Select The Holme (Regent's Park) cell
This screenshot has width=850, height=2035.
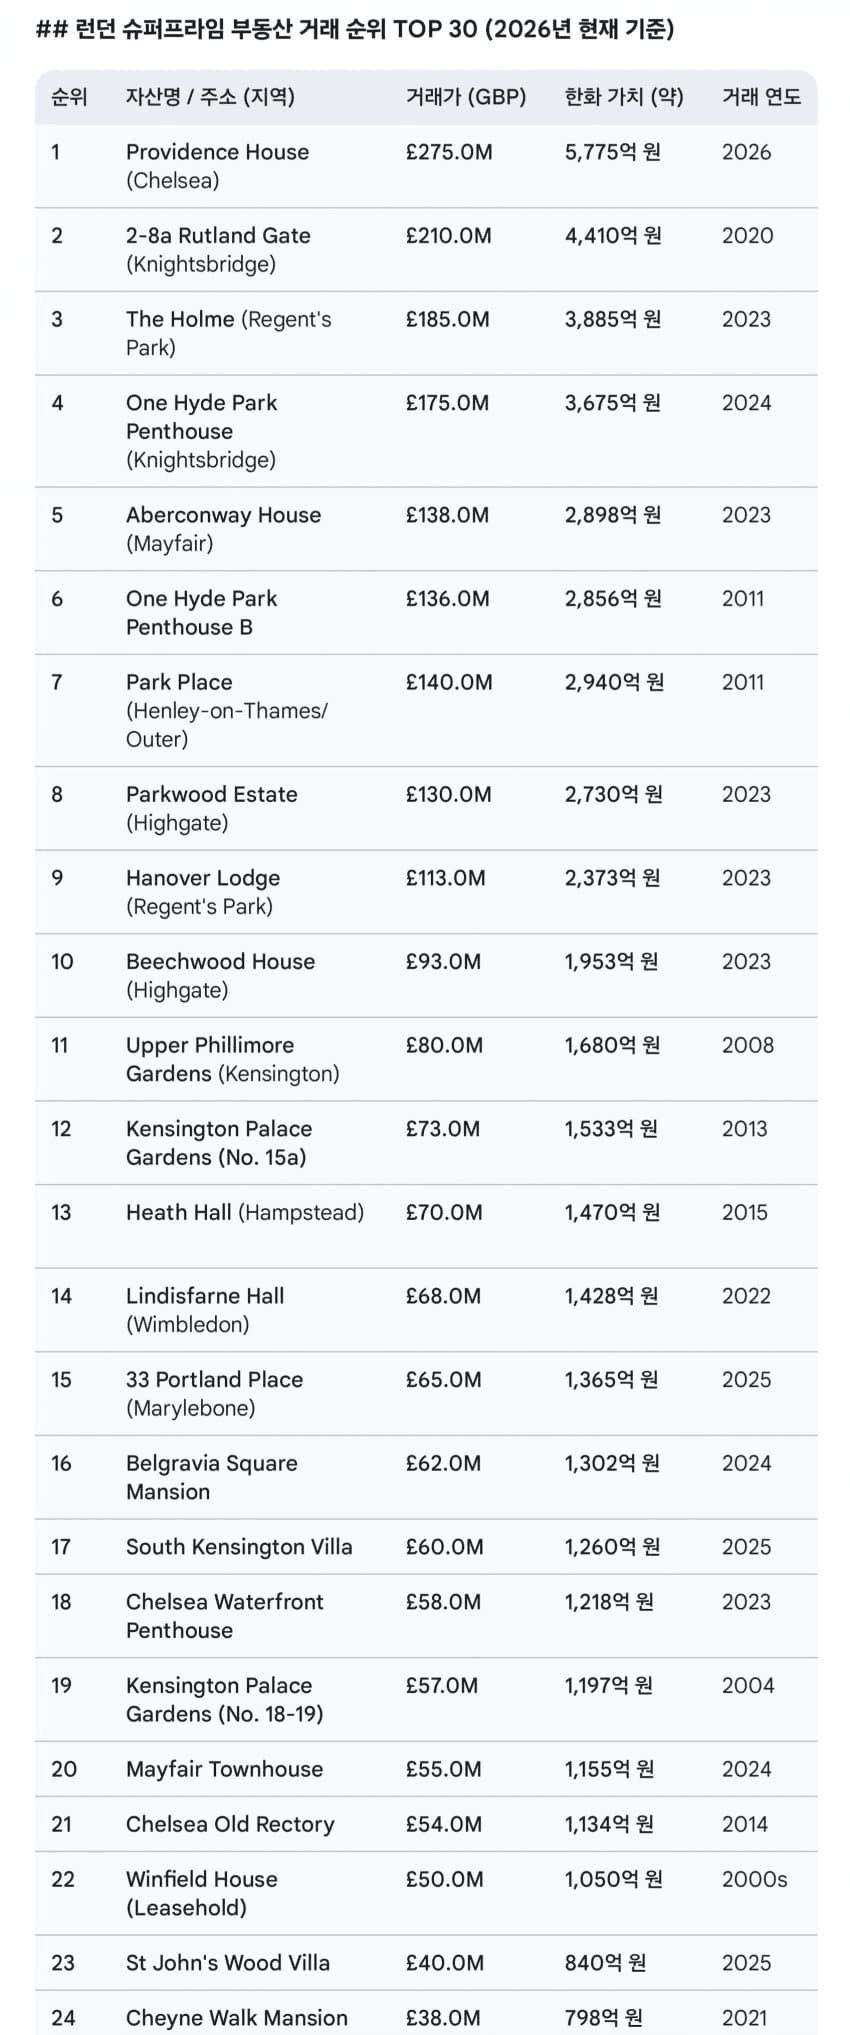tap(228, 333)
